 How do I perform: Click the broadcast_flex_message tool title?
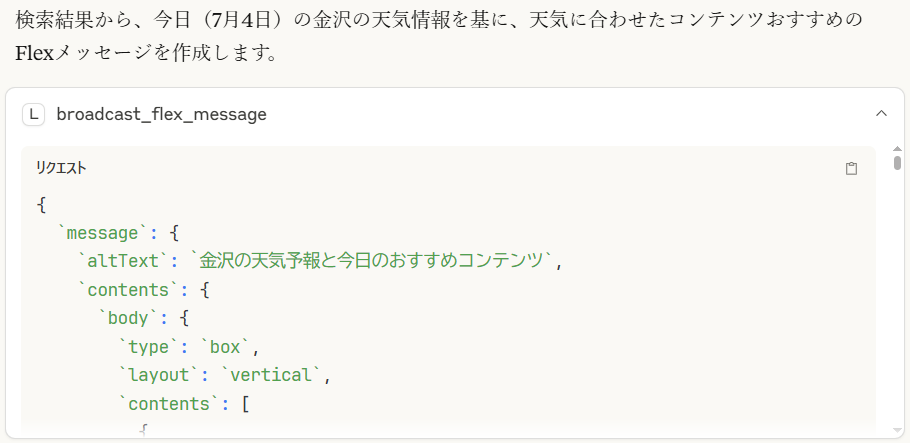point(161,114)
